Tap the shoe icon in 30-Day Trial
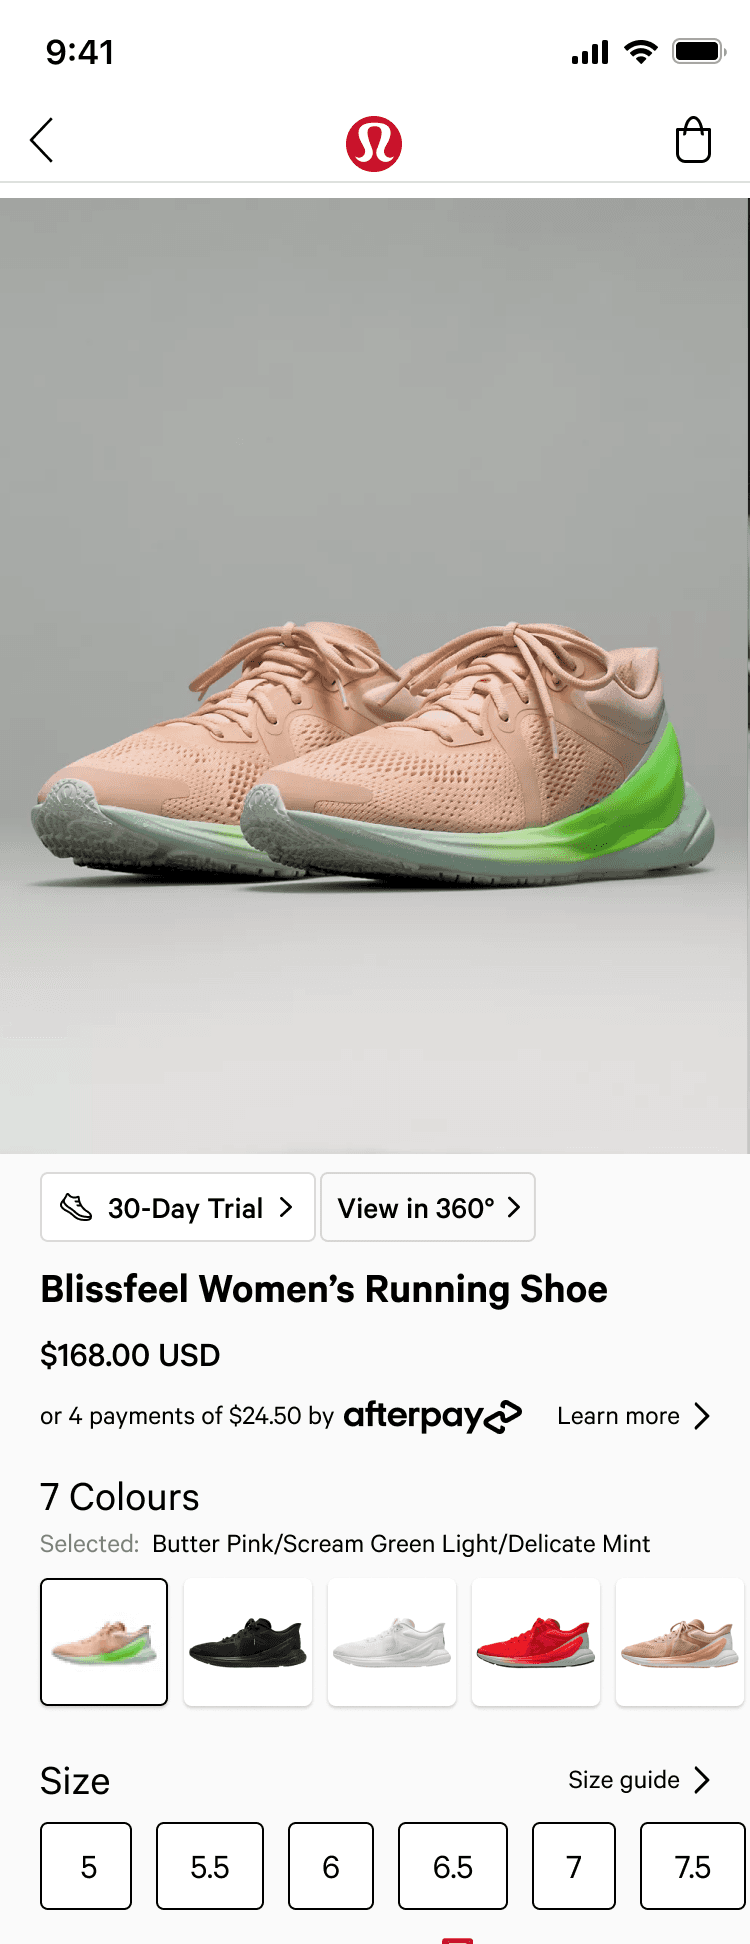This screenshot has height=1944, width=750. (x=76, y=1207)
